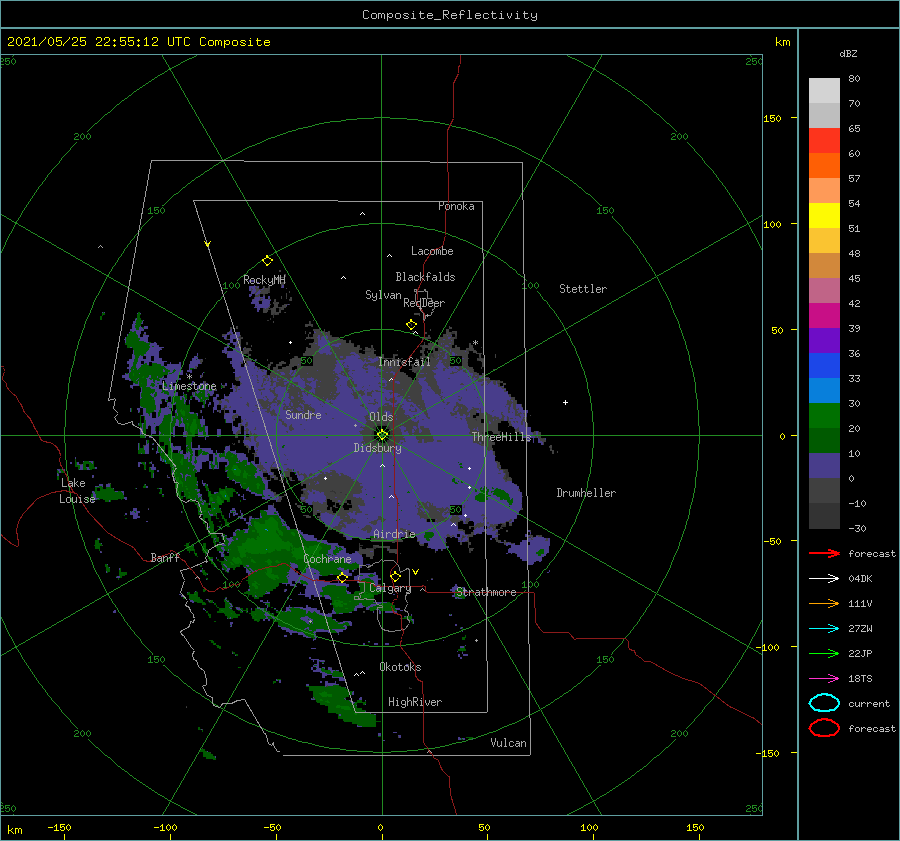
Task: Click the yellow diamond marker above Calgary
Action: (x=395, y=576)
